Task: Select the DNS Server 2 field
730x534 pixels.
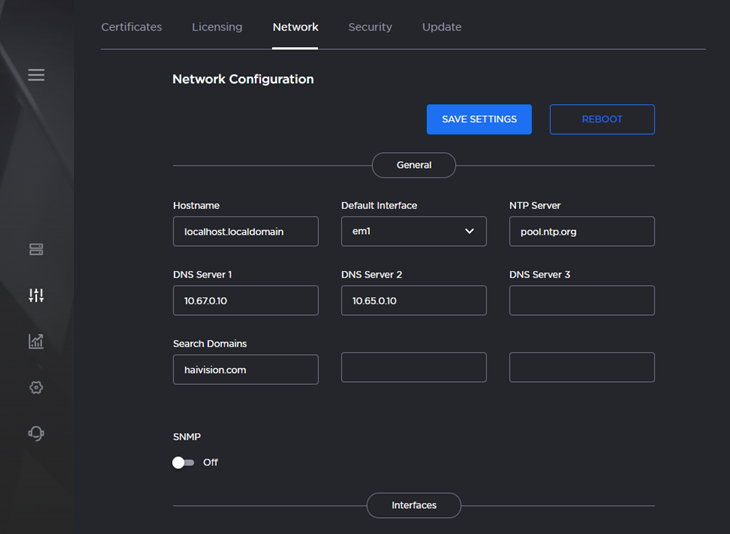Action: coord(413,300)
